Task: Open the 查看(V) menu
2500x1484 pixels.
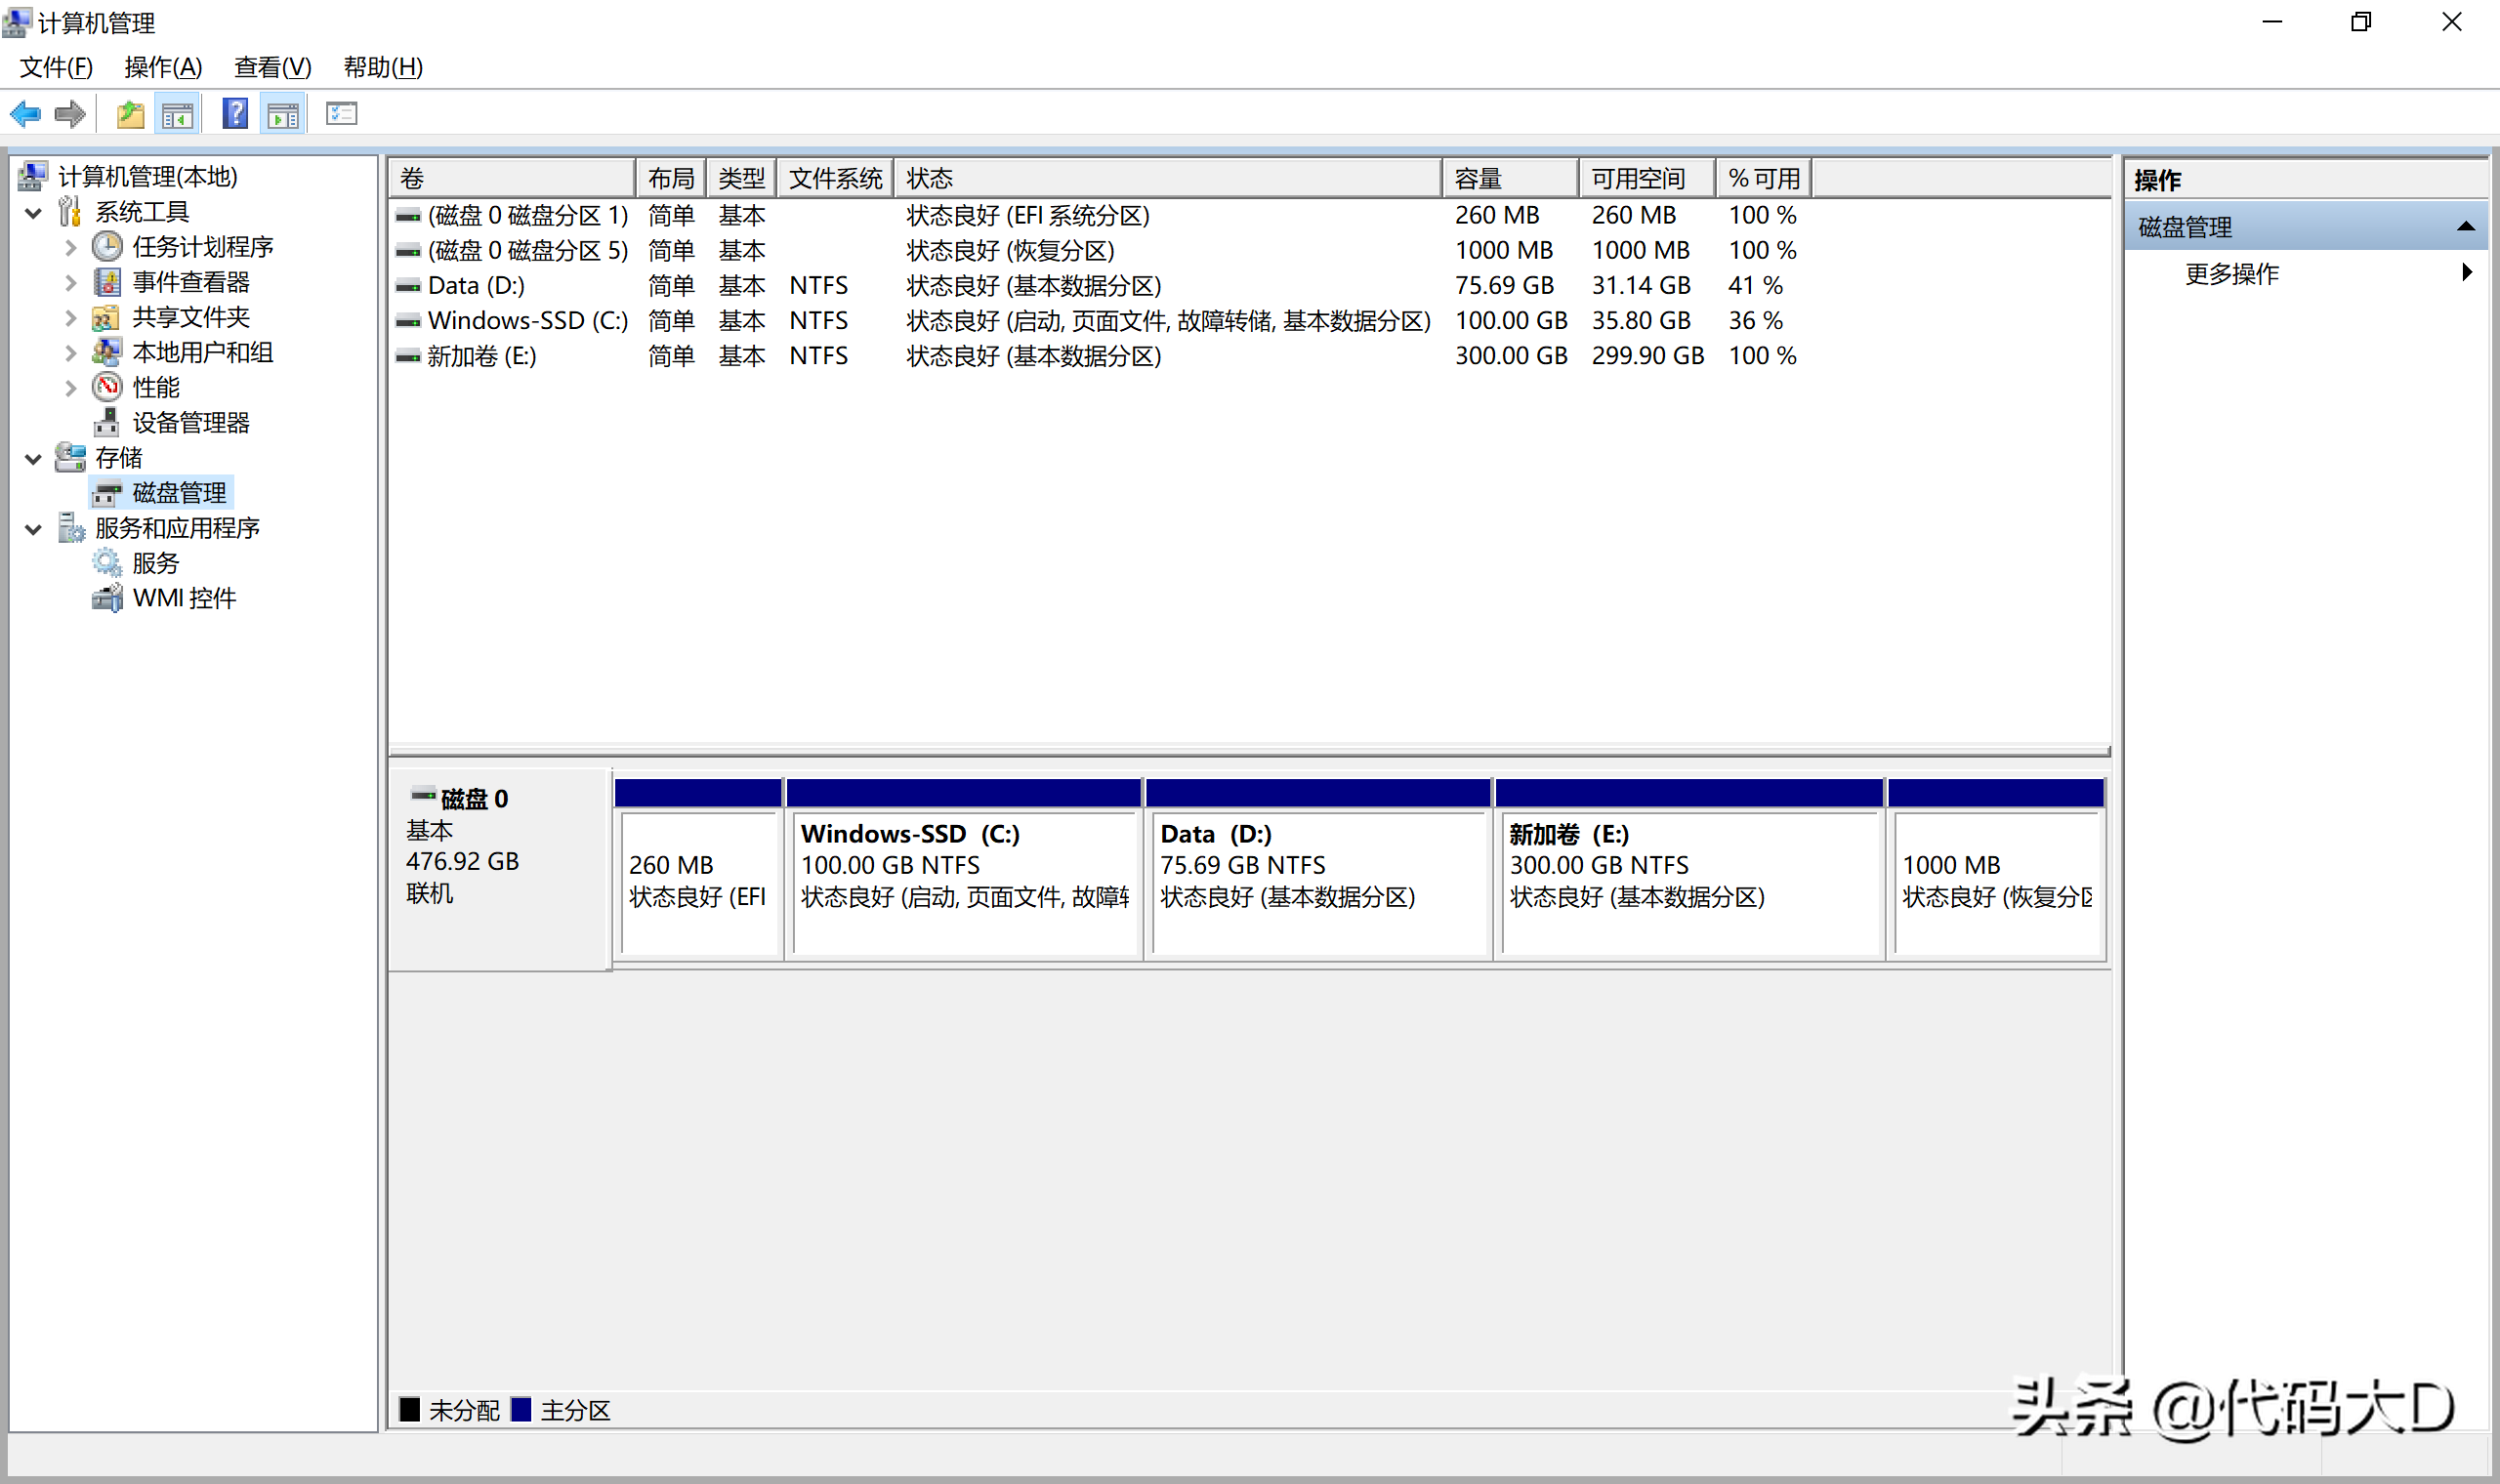Action: (x=272, y=67)
